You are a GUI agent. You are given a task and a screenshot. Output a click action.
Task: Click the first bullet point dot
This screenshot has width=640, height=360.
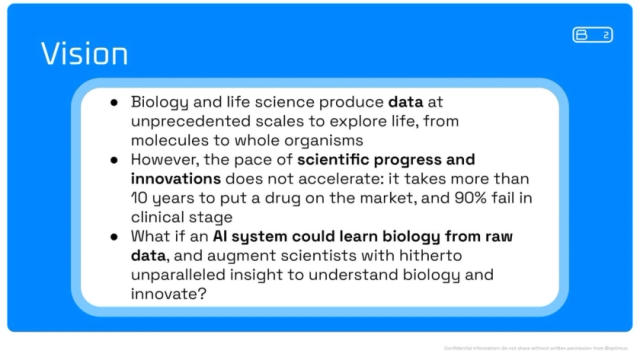[x=114, y=102]
